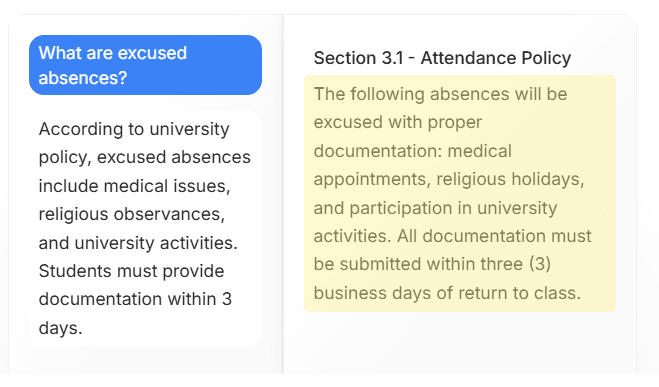Click "and participation in university" line in source
The width and height of the screenshot is (659, 387).
coord(435,208)
